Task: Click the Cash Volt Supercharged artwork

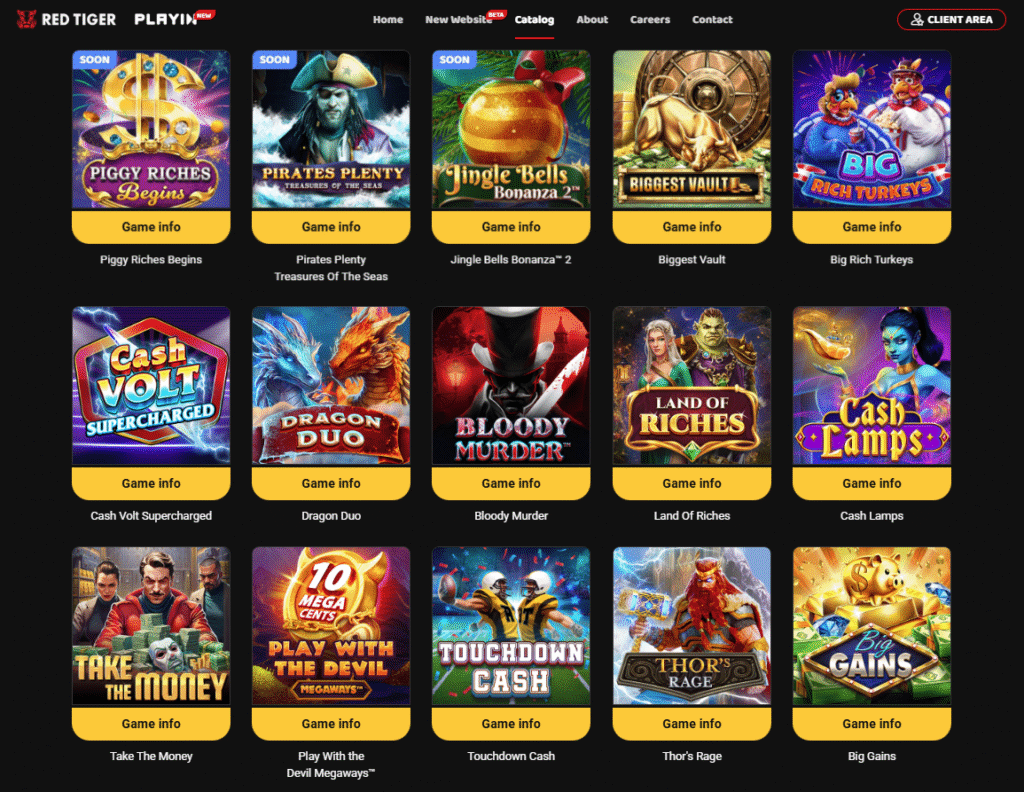Action: coord(151,386)
